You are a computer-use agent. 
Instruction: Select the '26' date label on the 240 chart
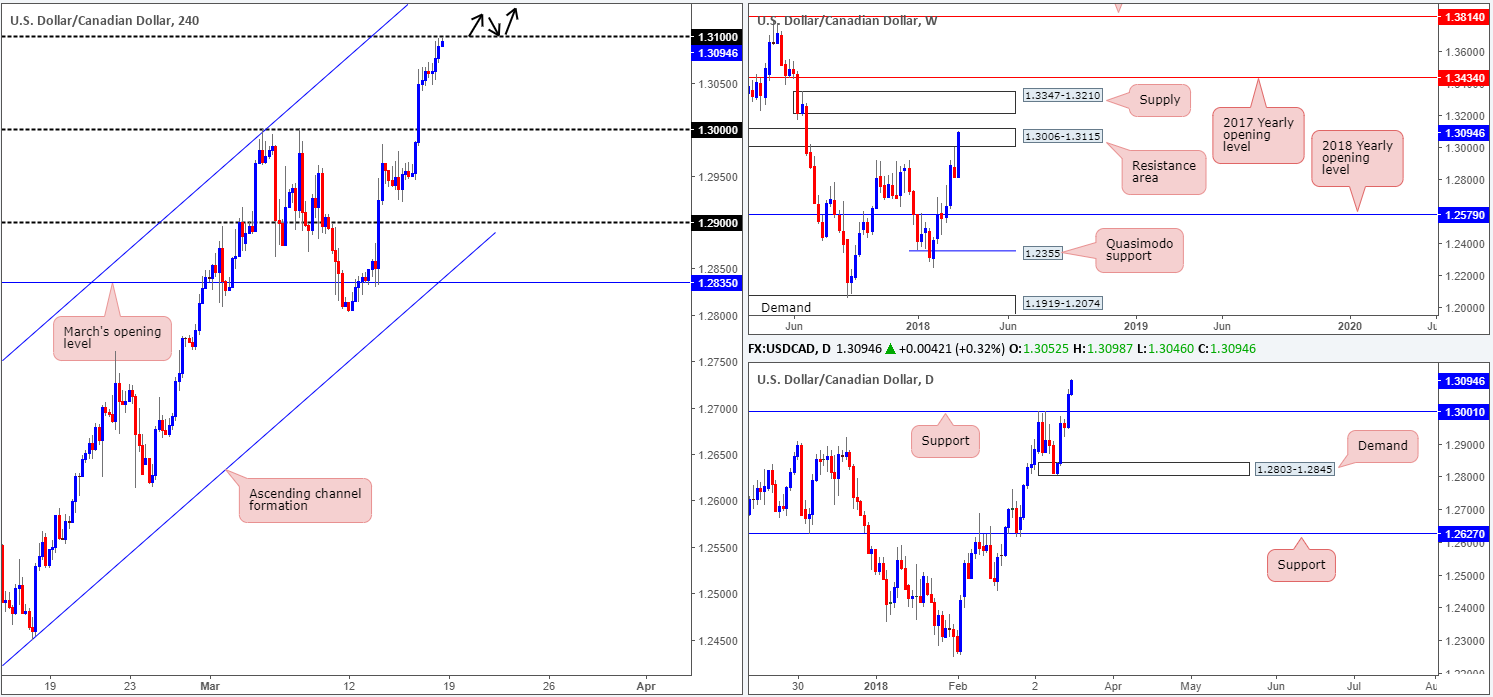click(x=548, y=687)
